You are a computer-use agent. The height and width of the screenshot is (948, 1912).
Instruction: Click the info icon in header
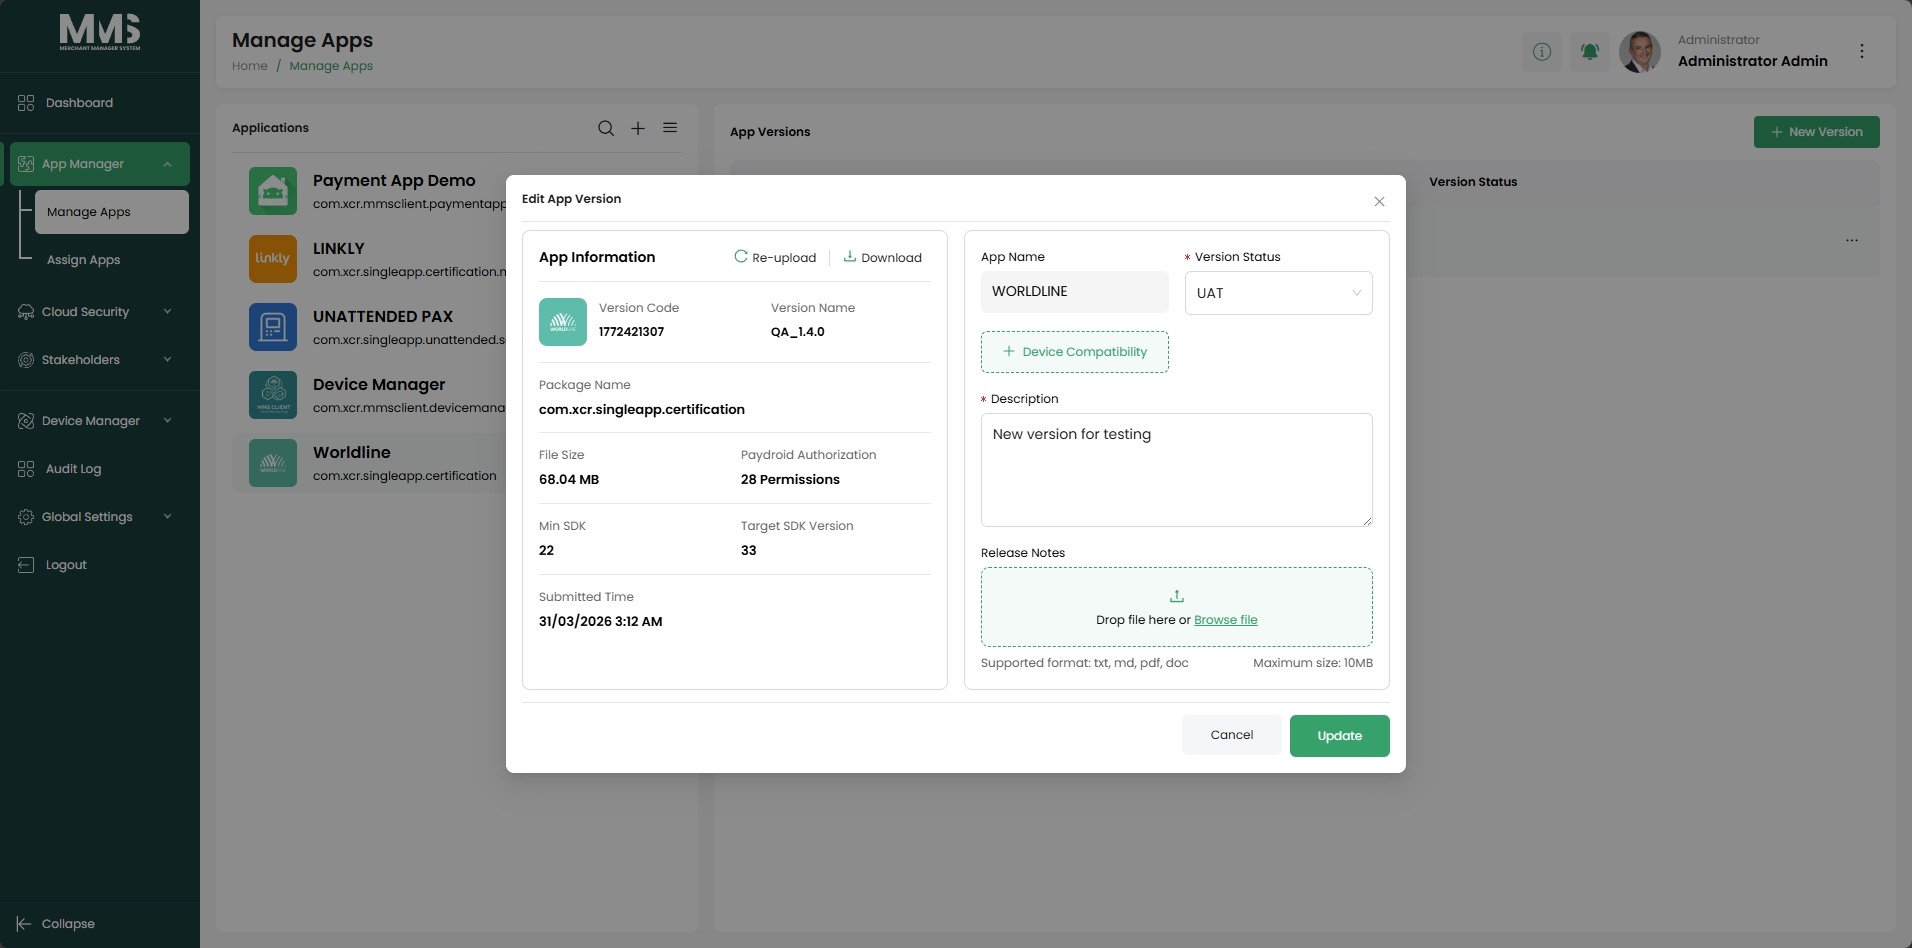(x=1542, y=51)
